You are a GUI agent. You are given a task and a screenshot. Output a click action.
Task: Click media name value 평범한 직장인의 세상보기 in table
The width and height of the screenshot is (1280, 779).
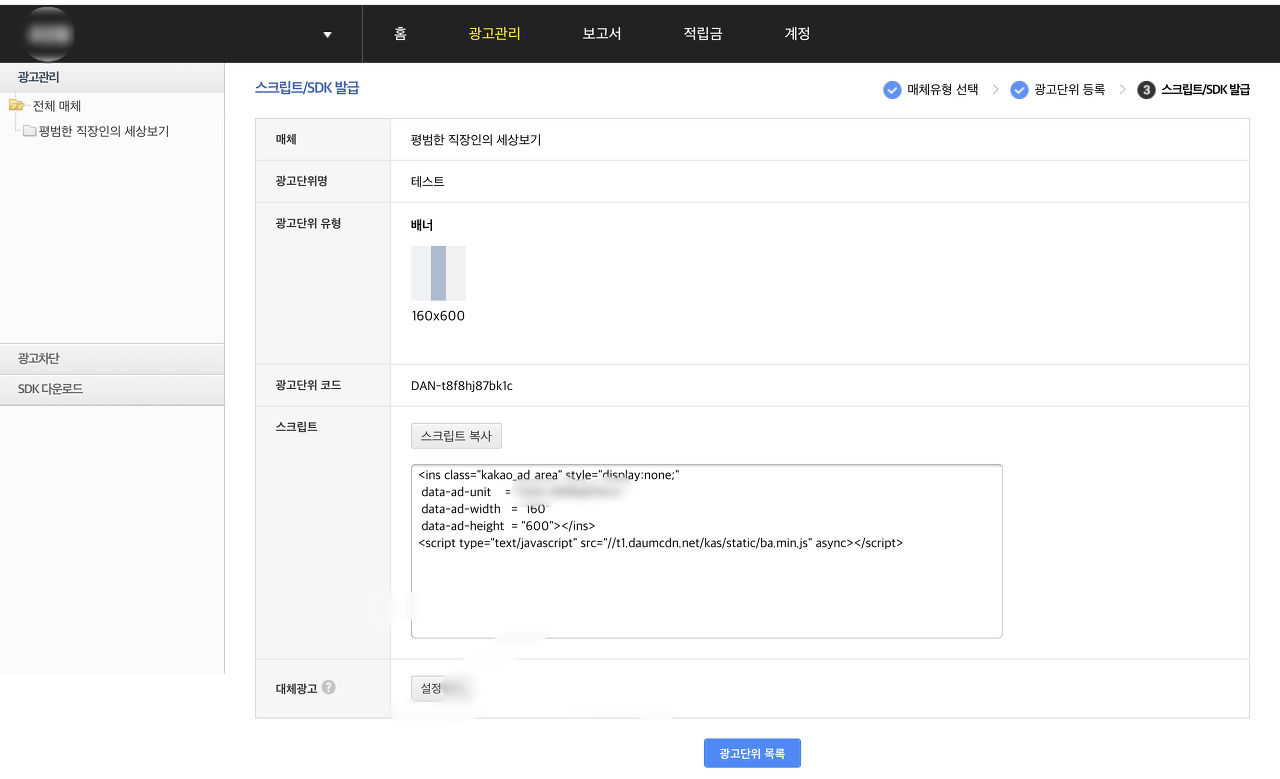click(476, 140)
